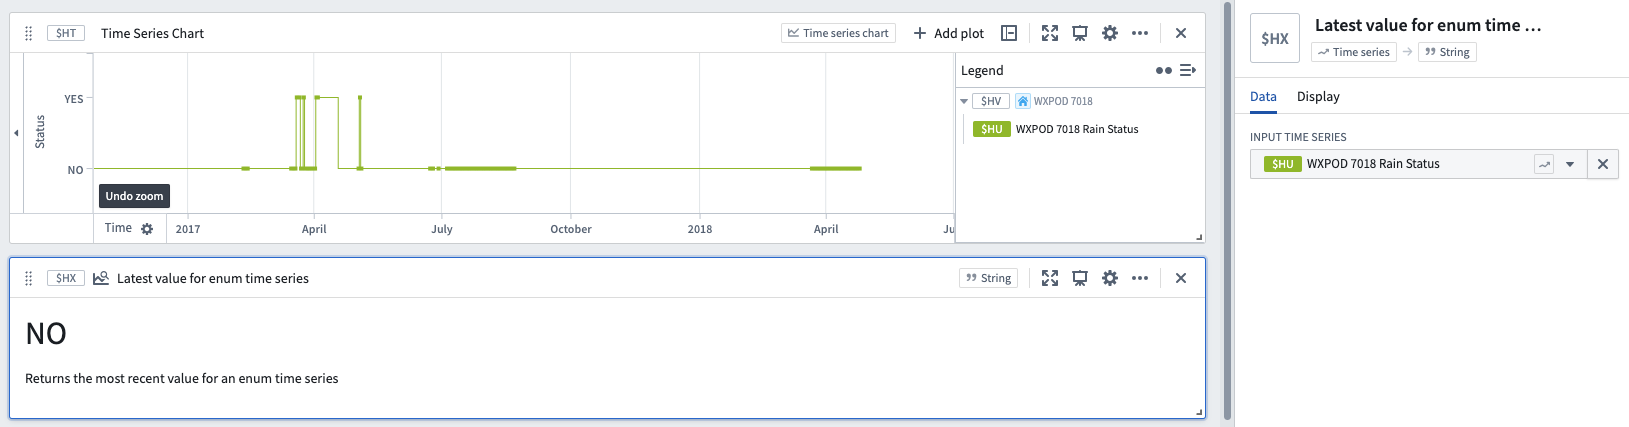Collapse the Status axis arrow

pyautogui.click(x=16, y=133)
